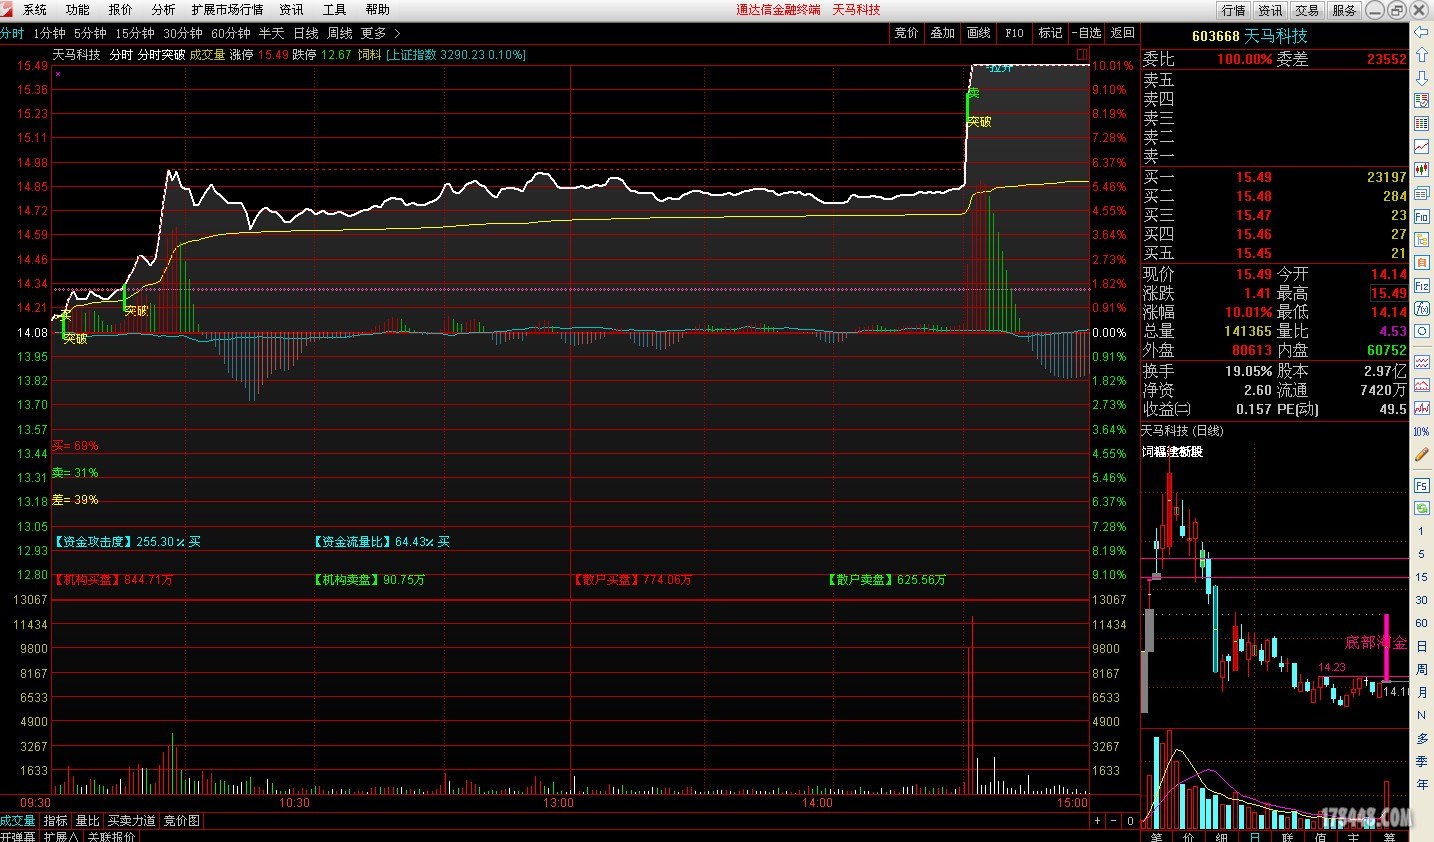The width and height of the screenshot is (1434, 842).
Task: Select the 15分钟 period tab
Action: click(x=135, y=33)
